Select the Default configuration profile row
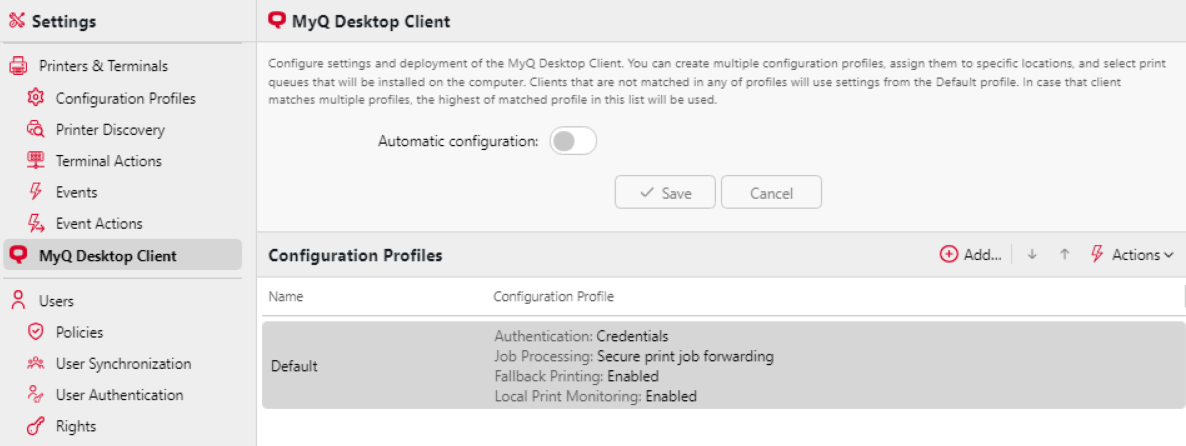Viewport: 1186px width, 446px height. 723,366
